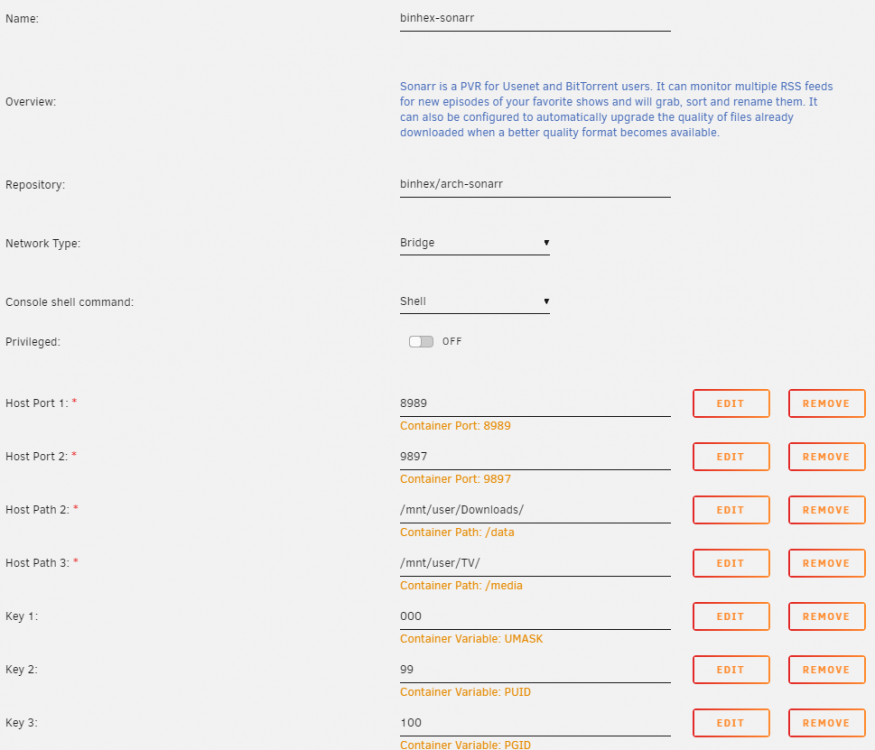The image size is (875, 750).
Task: Remove Host Path 2 mapping
Action: 826,510
